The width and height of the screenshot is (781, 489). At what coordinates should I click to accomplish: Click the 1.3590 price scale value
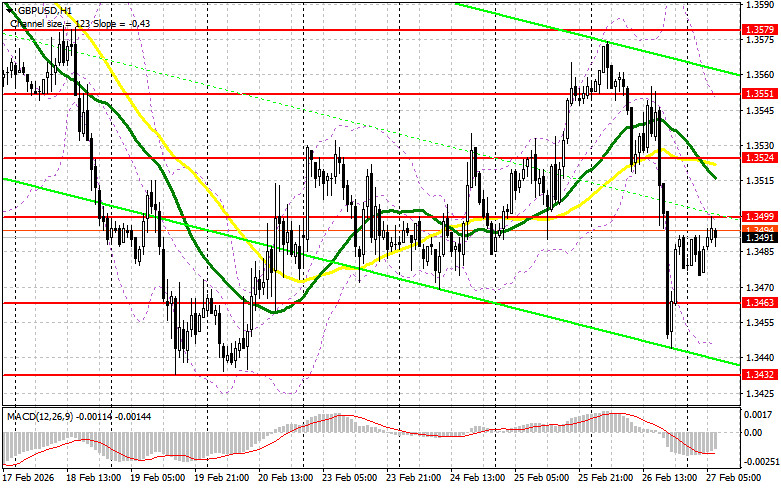pos(759,4)
